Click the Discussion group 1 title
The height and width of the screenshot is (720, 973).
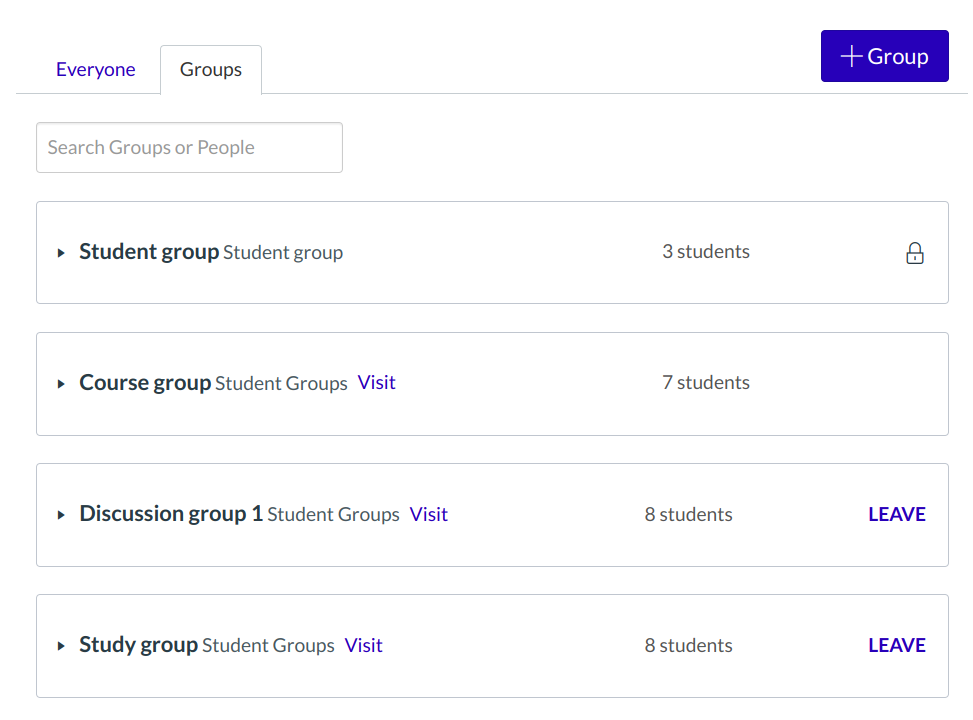[x=171, y=514]
